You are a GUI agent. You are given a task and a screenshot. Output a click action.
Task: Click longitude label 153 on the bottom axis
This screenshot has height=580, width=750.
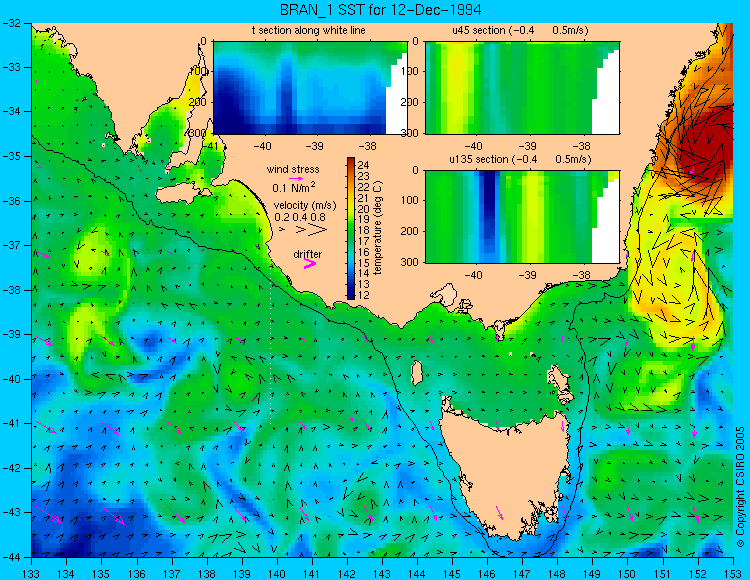coord(733,573)
